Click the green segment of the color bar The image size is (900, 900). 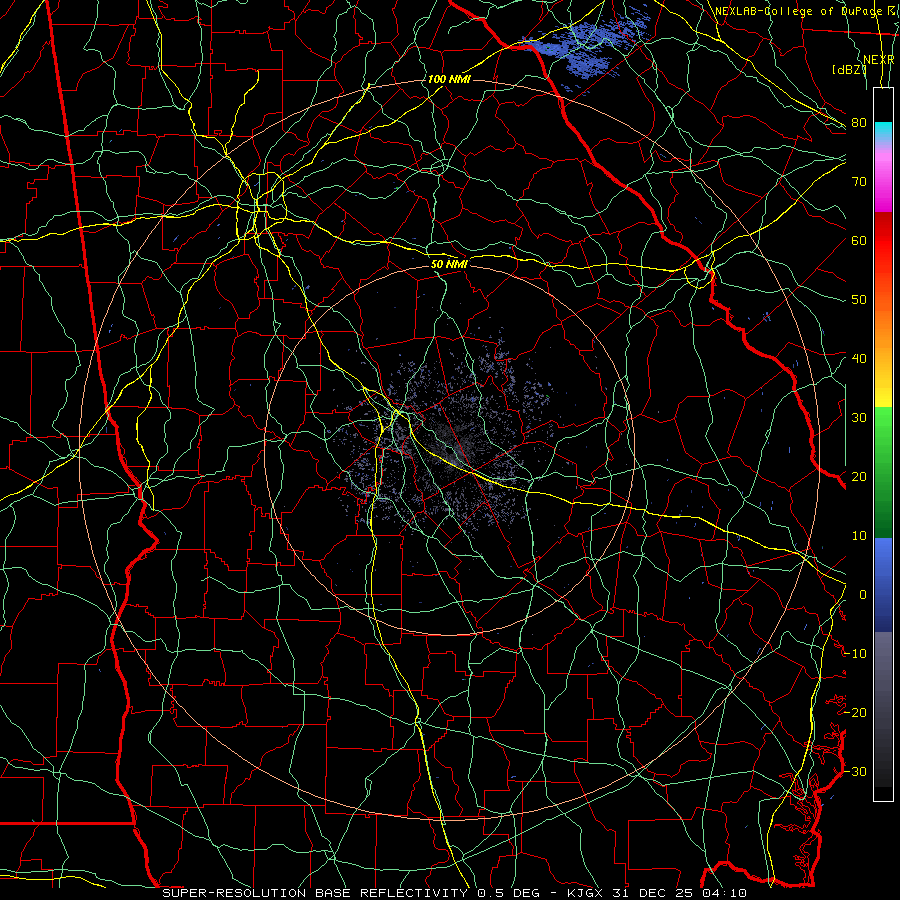(883, 472)
